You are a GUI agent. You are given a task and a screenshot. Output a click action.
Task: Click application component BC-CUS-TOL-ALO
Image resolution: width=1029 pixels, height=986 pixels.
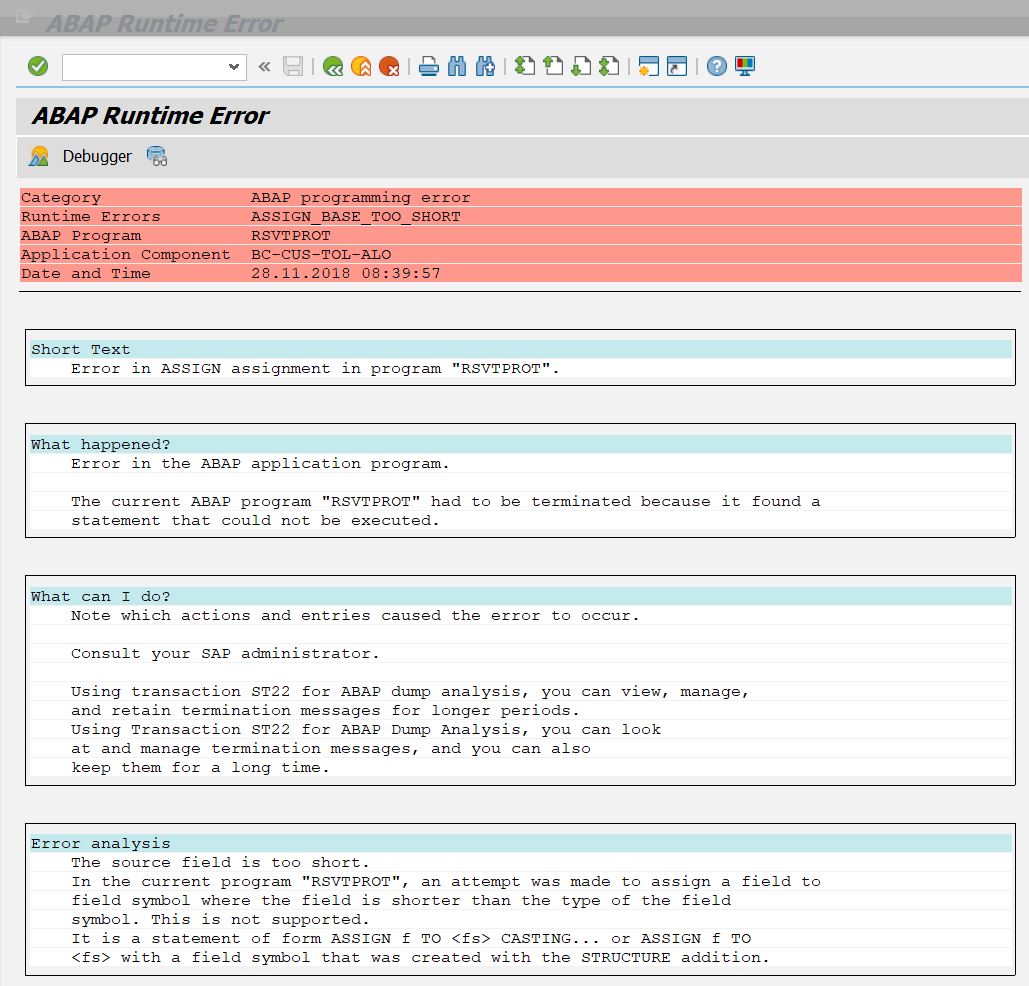321,255
